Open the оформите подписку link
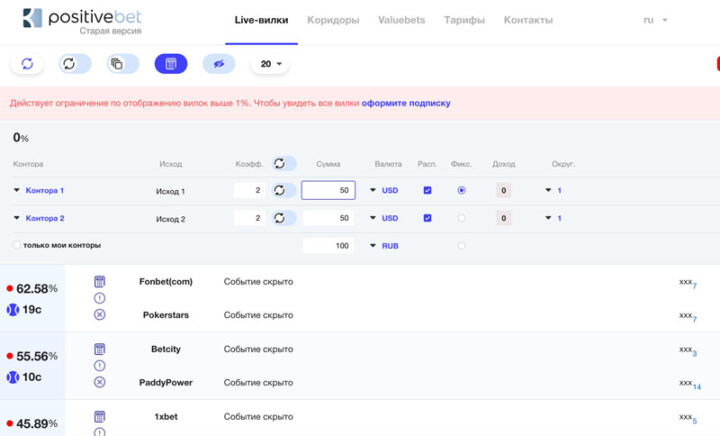The width and height of the screenshot is (720, 436). [x=406, y=103]
